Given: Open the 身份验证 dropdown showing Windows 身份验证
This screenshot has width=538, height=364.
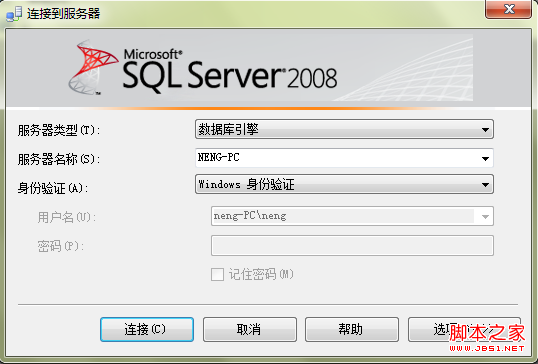Looking at the screenshot, I should (x=344, y=184).
